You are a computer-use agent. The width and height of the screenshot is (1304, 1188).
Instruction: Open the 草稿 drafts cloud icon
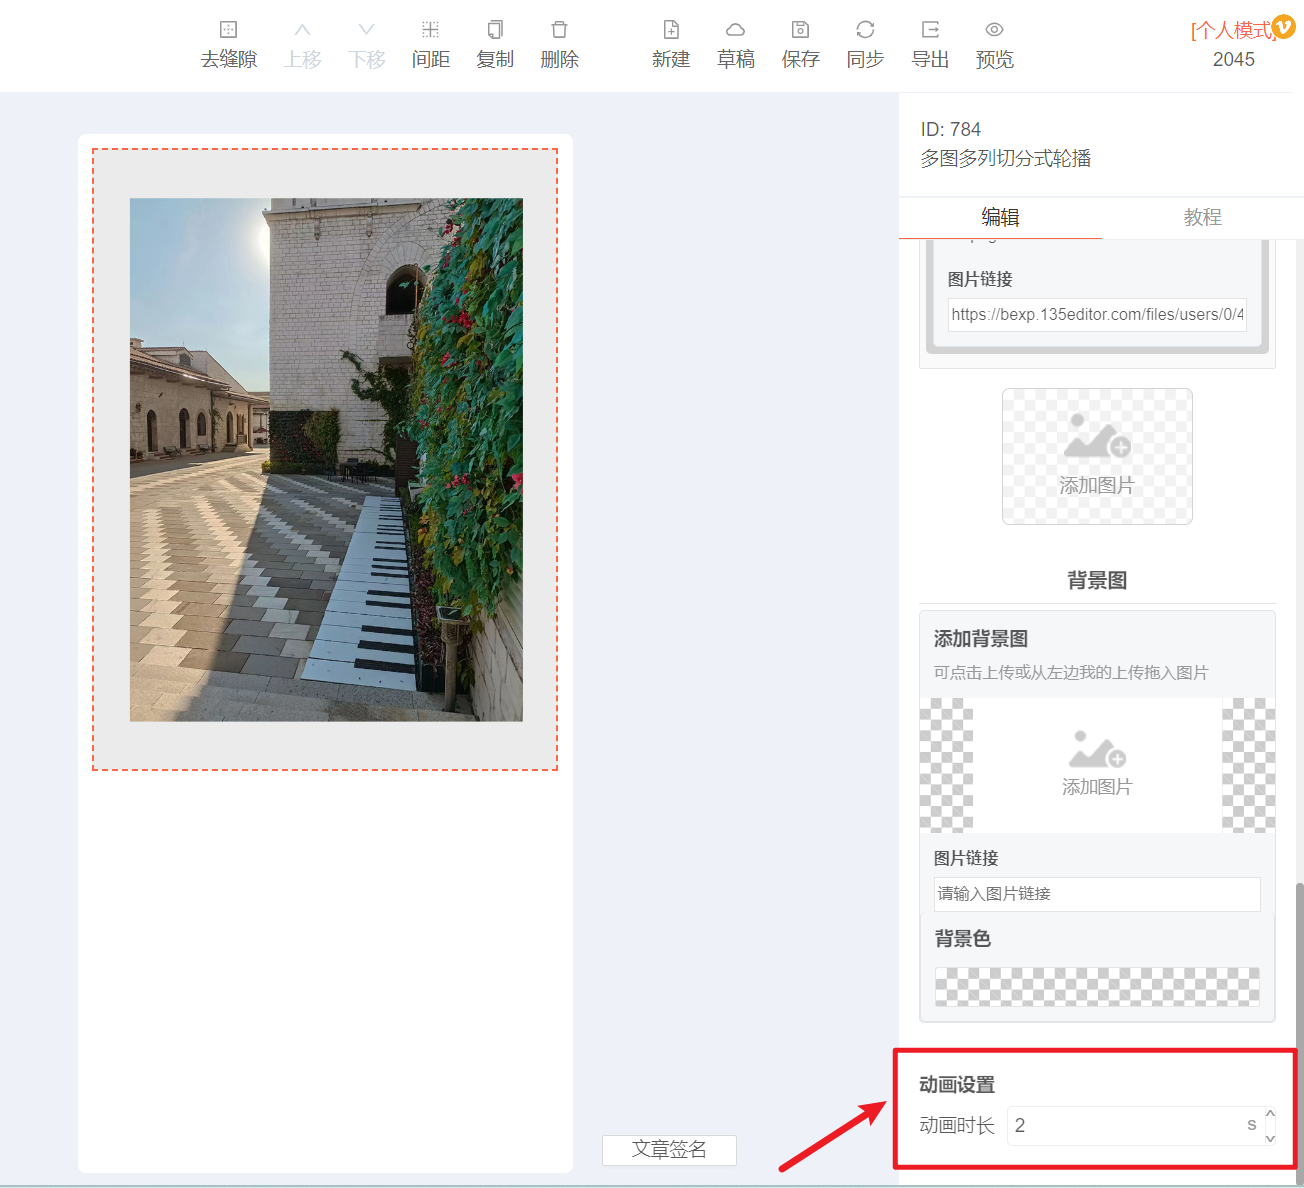pos(735,30)
